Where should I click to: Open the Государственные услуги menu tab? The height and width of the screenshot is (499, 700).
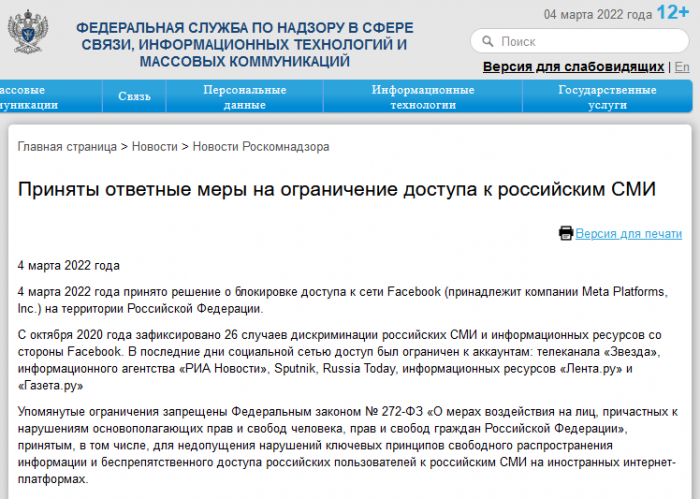coord(607,97)
